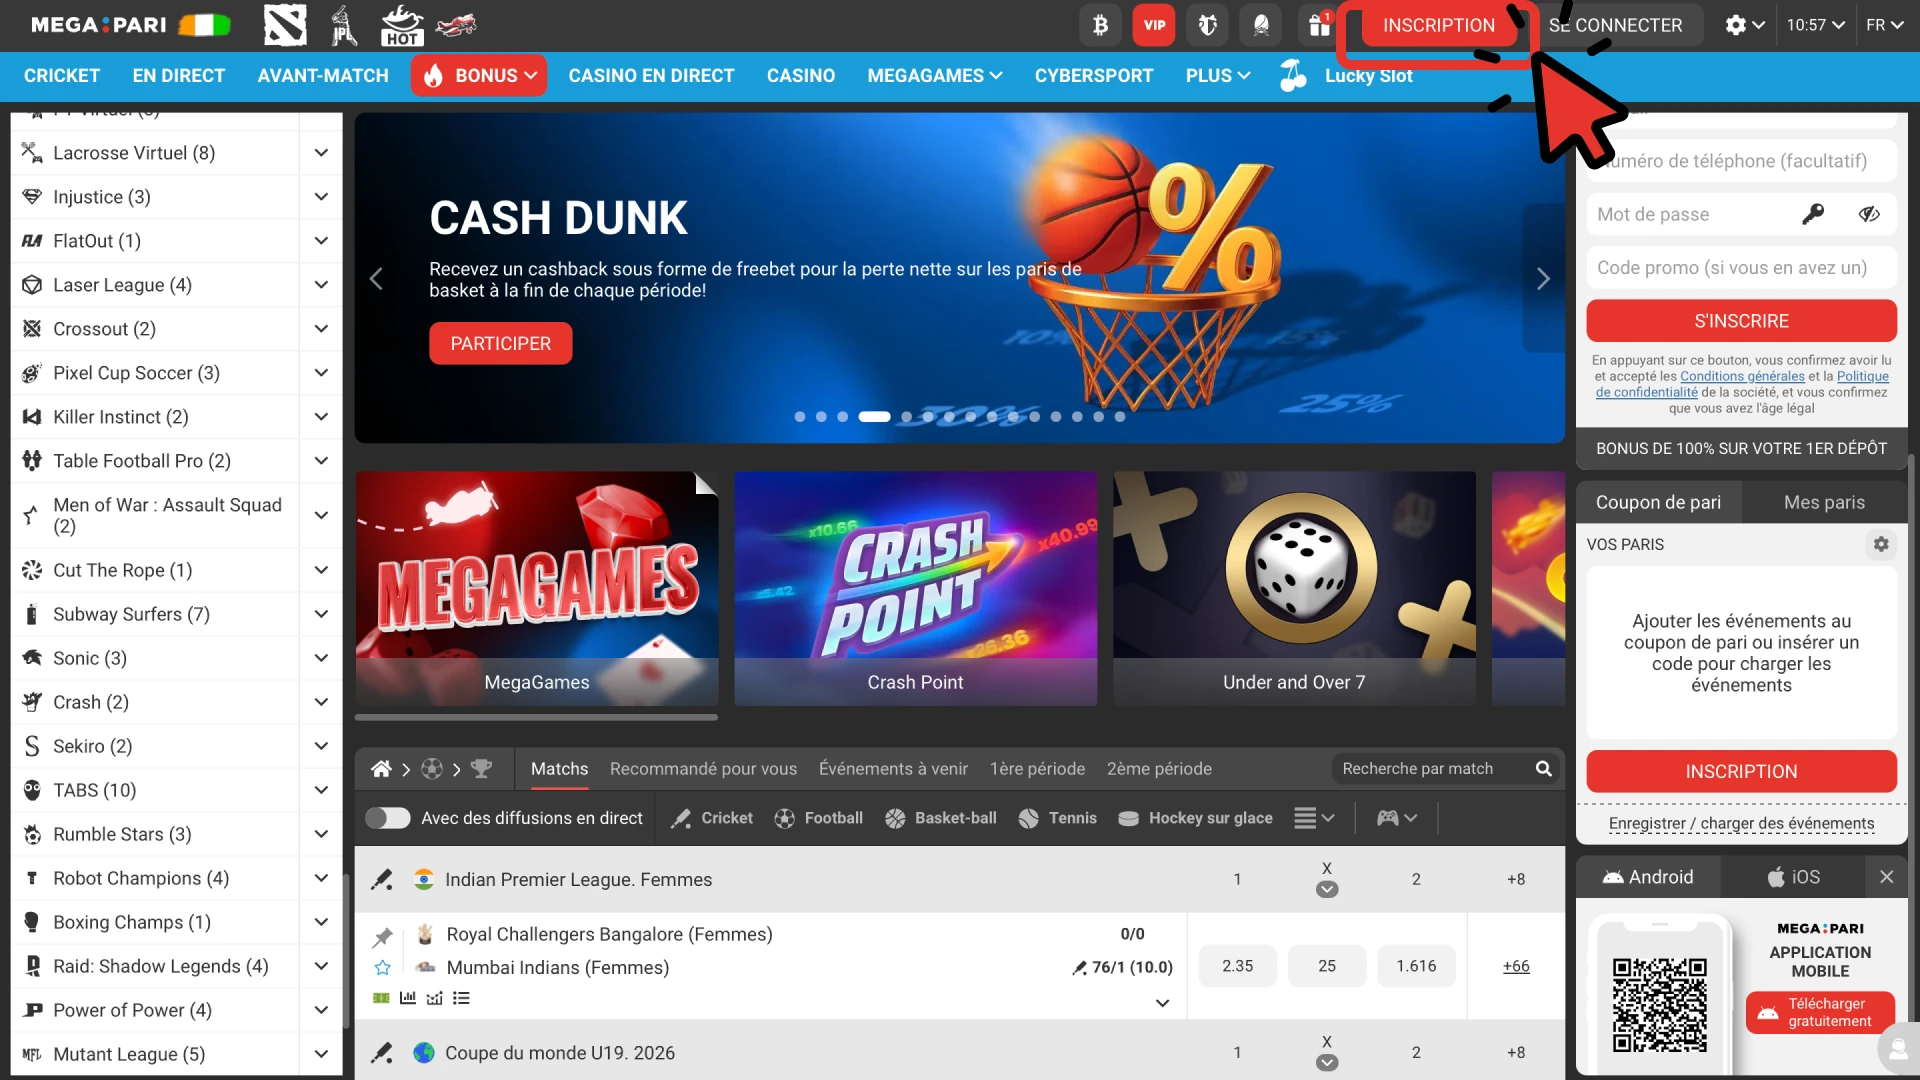Click the Code promo input field
Viewport: 1920px width, 1080px height.
(1741, 268)
